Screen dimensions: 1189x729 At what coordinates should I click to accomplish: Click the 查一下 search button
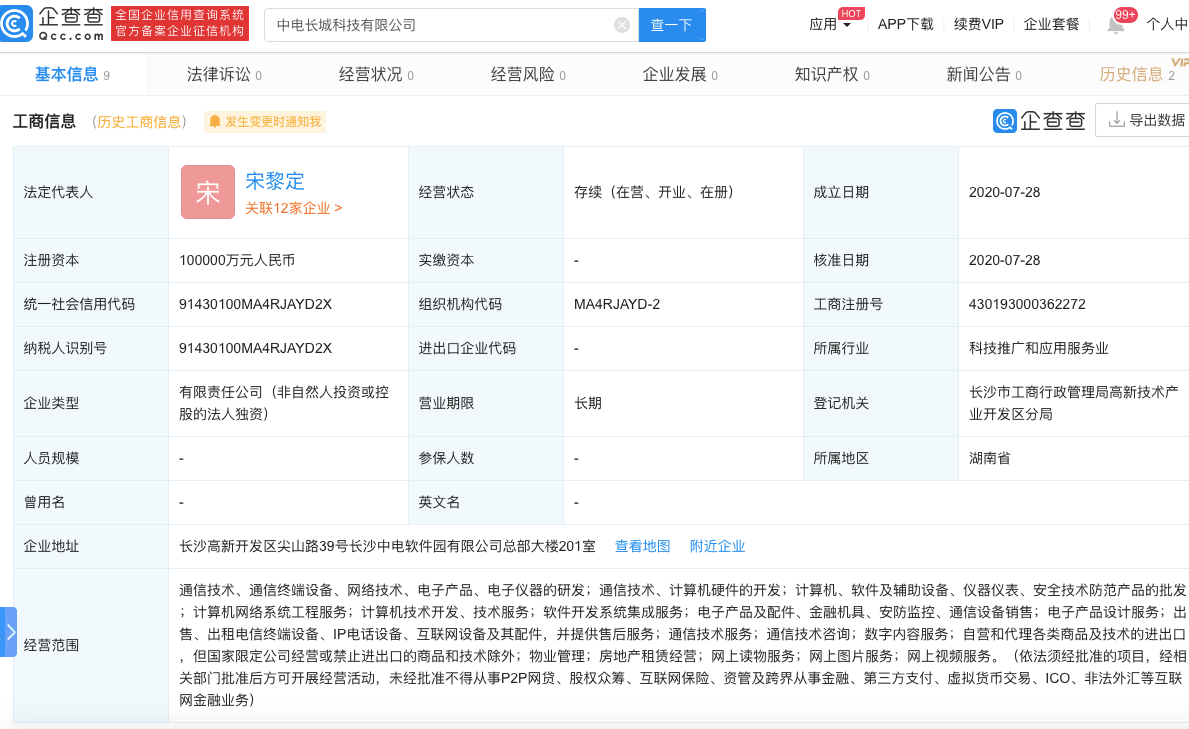pyautogui.click(x=671, y=24)
